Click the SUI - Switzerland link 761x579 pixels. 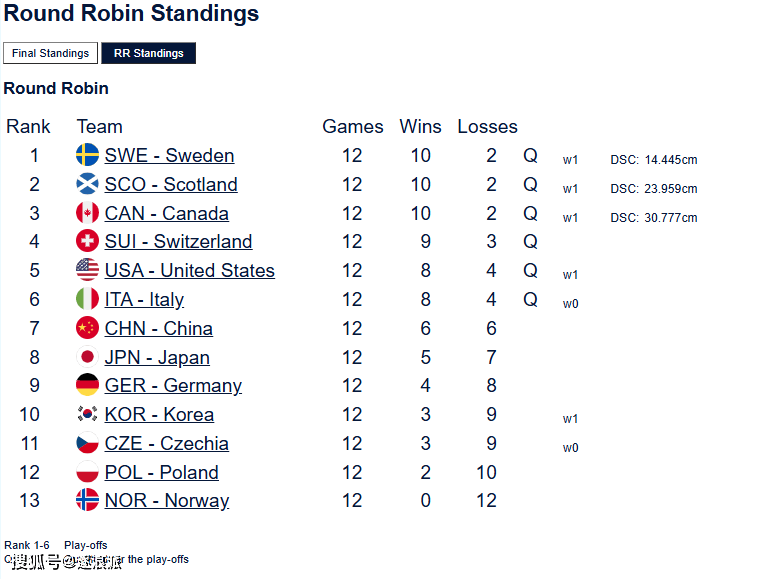pos(178,241)
